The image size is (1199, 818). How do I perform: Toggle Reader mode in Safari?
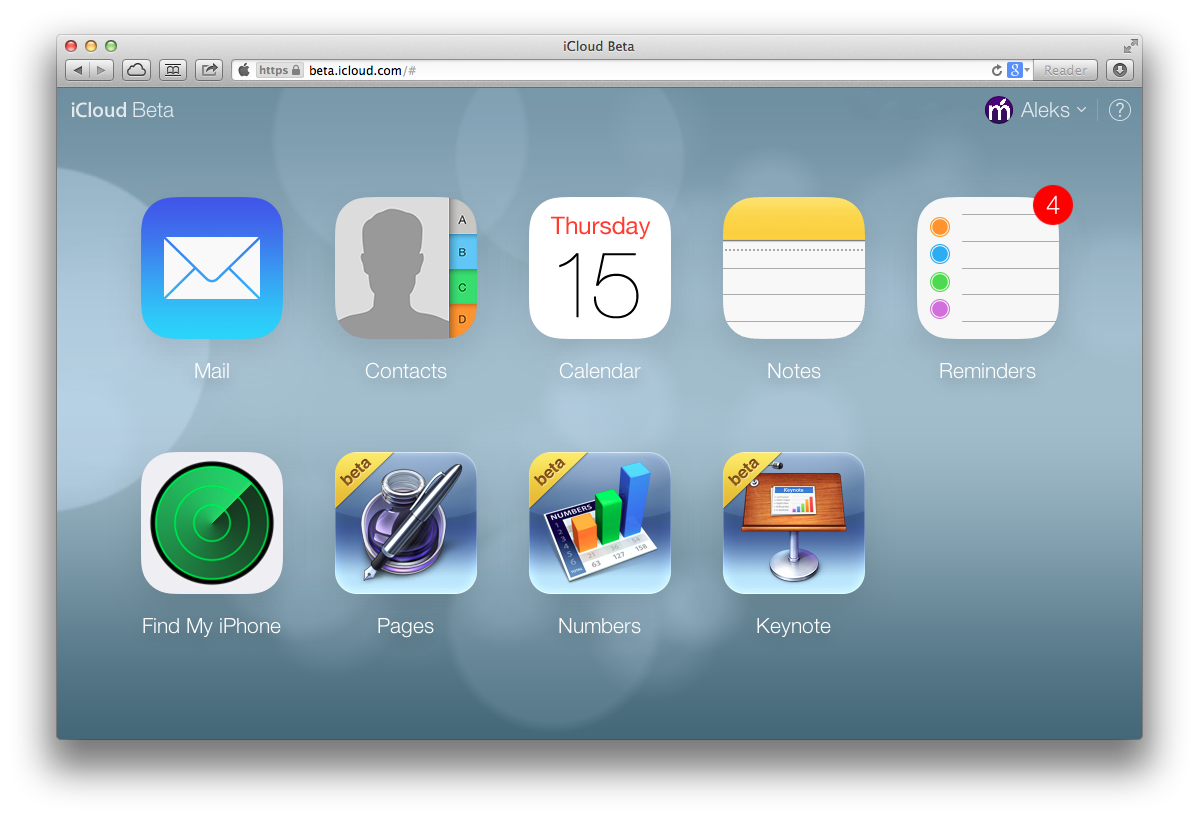(x=1064, y=70)
